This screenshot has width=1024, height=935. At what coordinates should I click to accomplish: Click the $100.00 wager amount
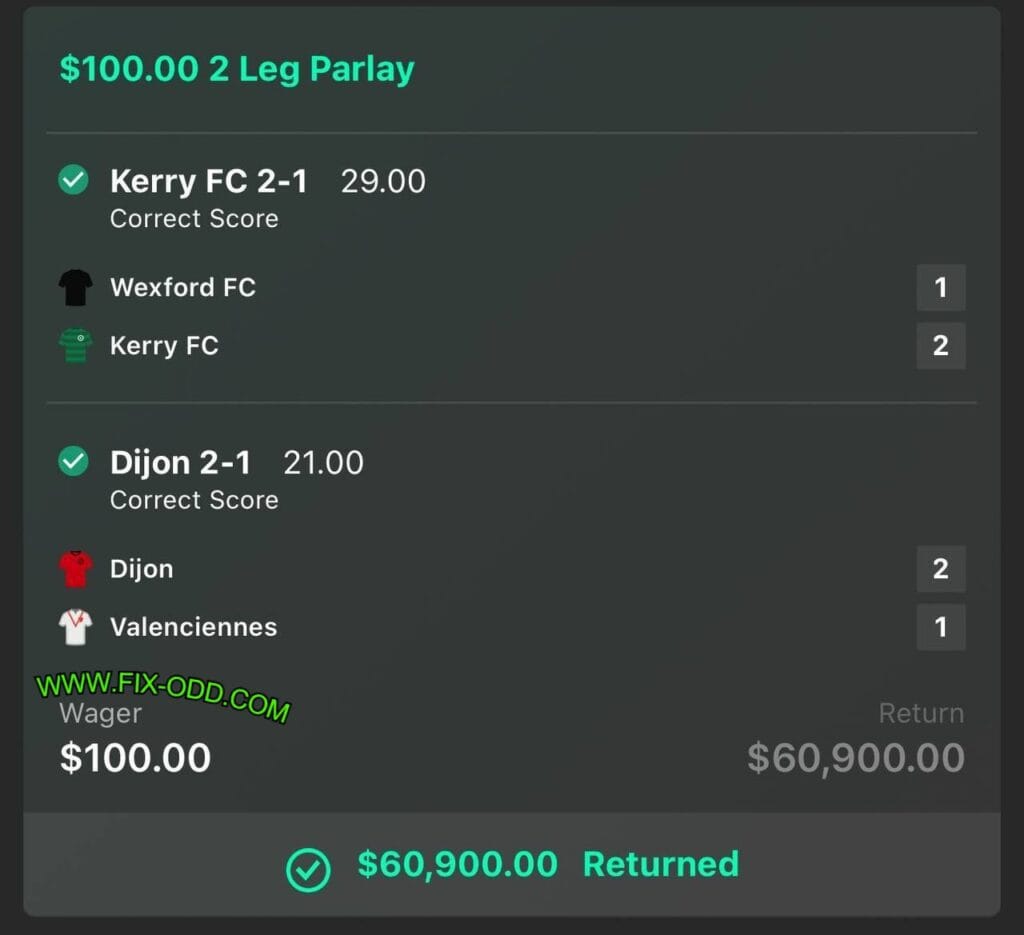pyautogui.click(x=135, y=757)
